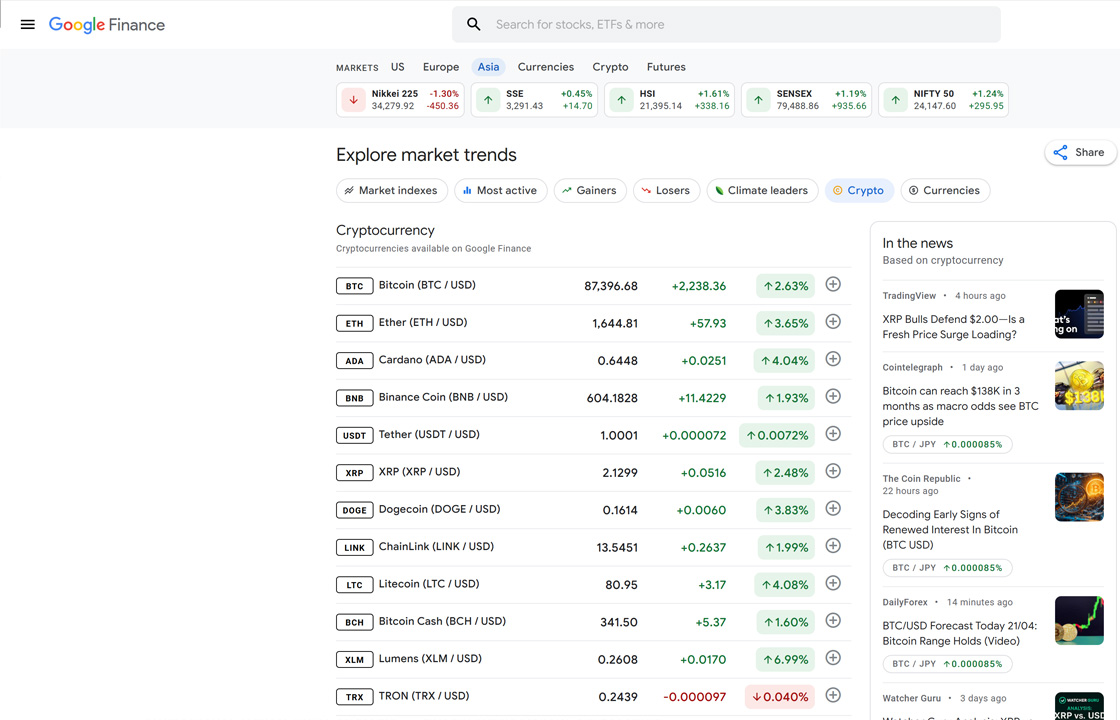Show the Gainers list

[x=590, y=191]
